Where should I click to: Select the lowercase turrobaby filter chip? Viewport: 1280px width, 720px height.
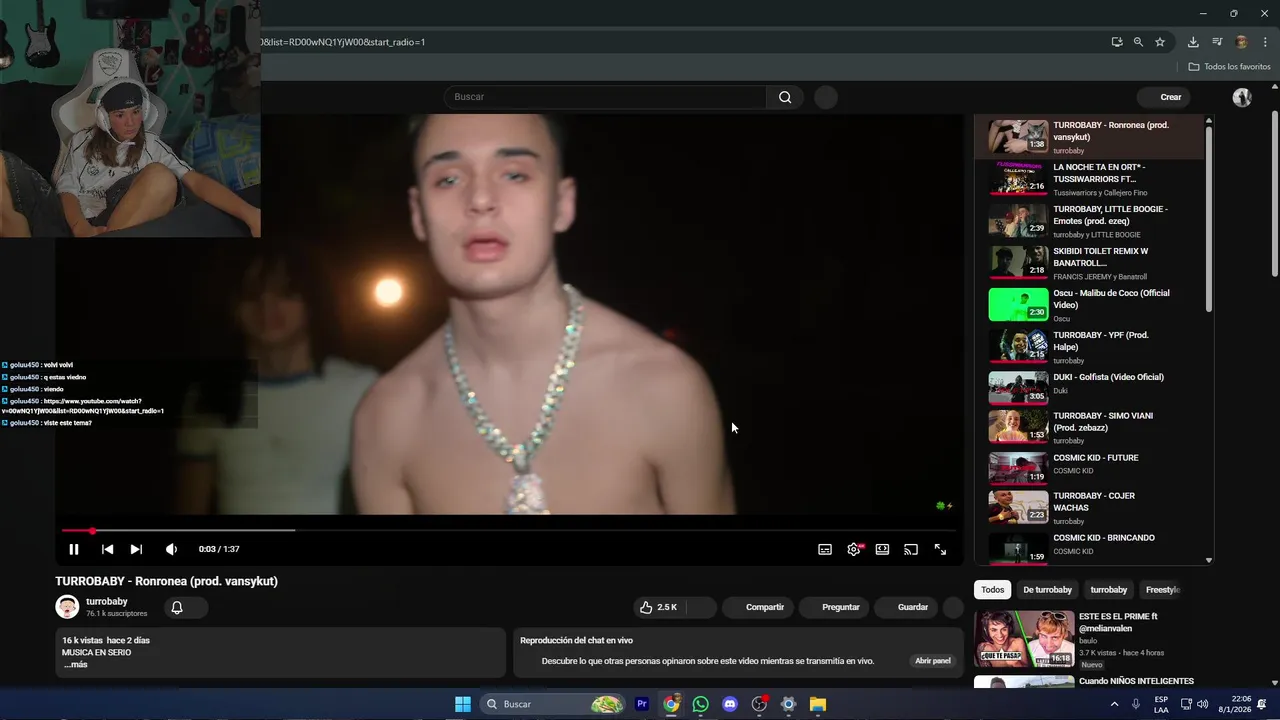pyautogui.click(x=1108, y=590)
